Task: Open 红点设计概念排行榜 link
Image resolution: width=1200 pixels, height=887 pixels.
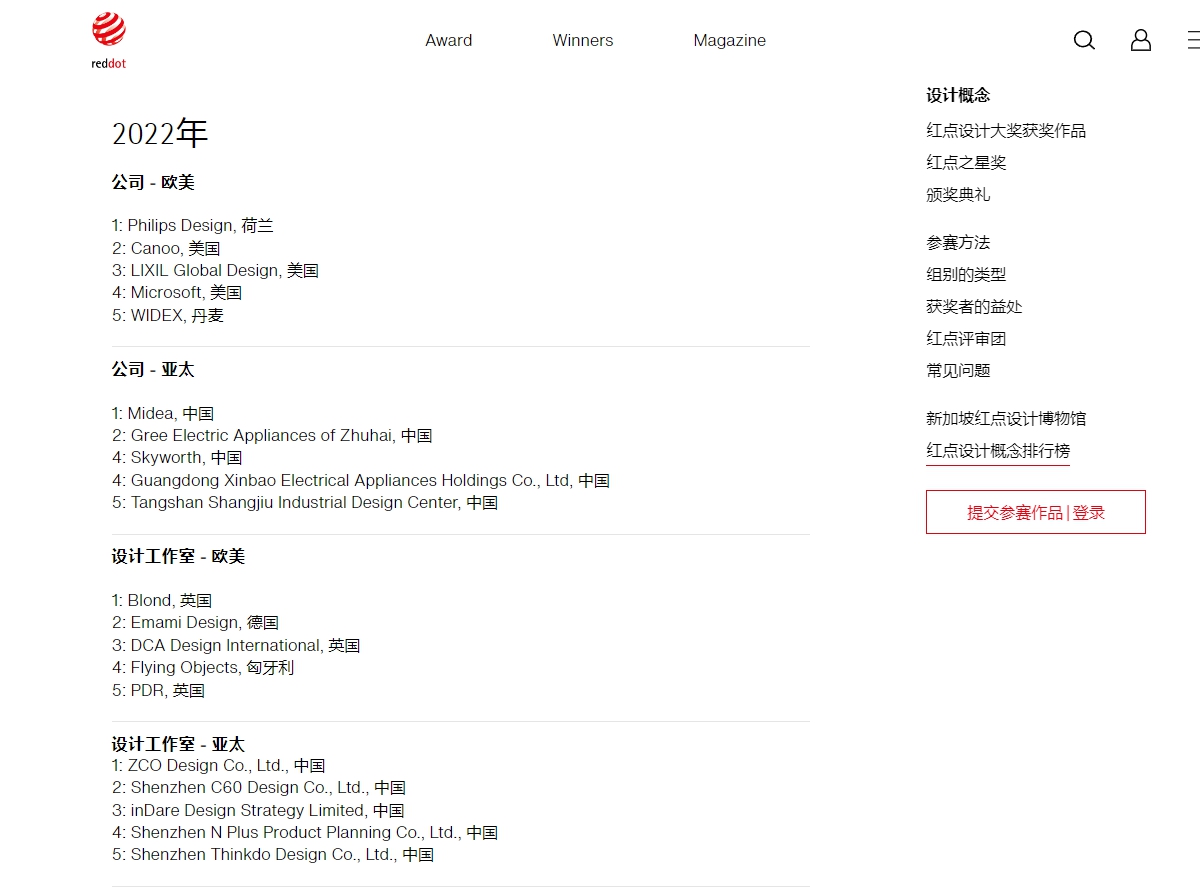Action: click(x=998, y=451)
